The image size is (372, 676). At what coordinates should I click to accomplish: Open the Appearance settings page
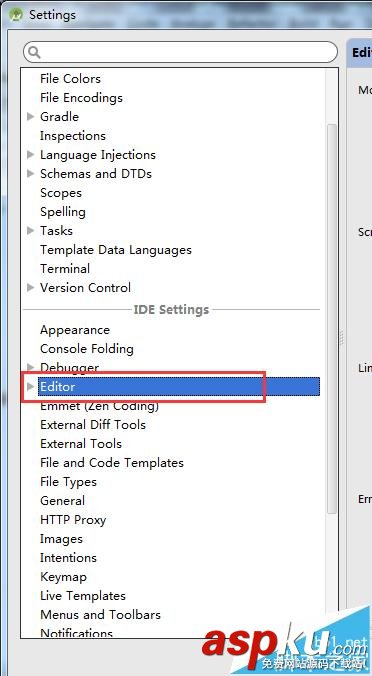coord(75,330)
